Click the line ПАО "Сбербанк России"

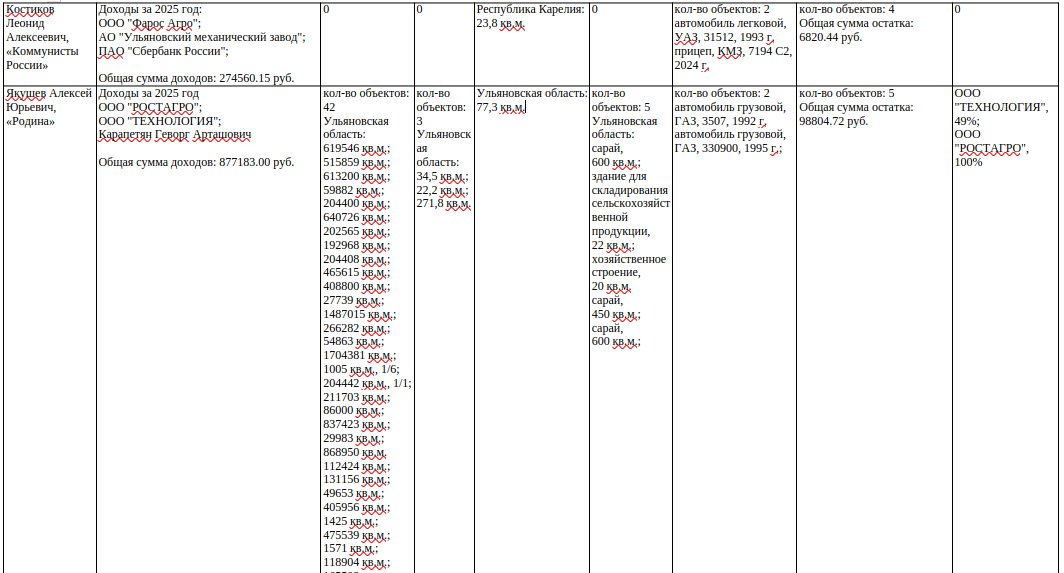point(164,51)
